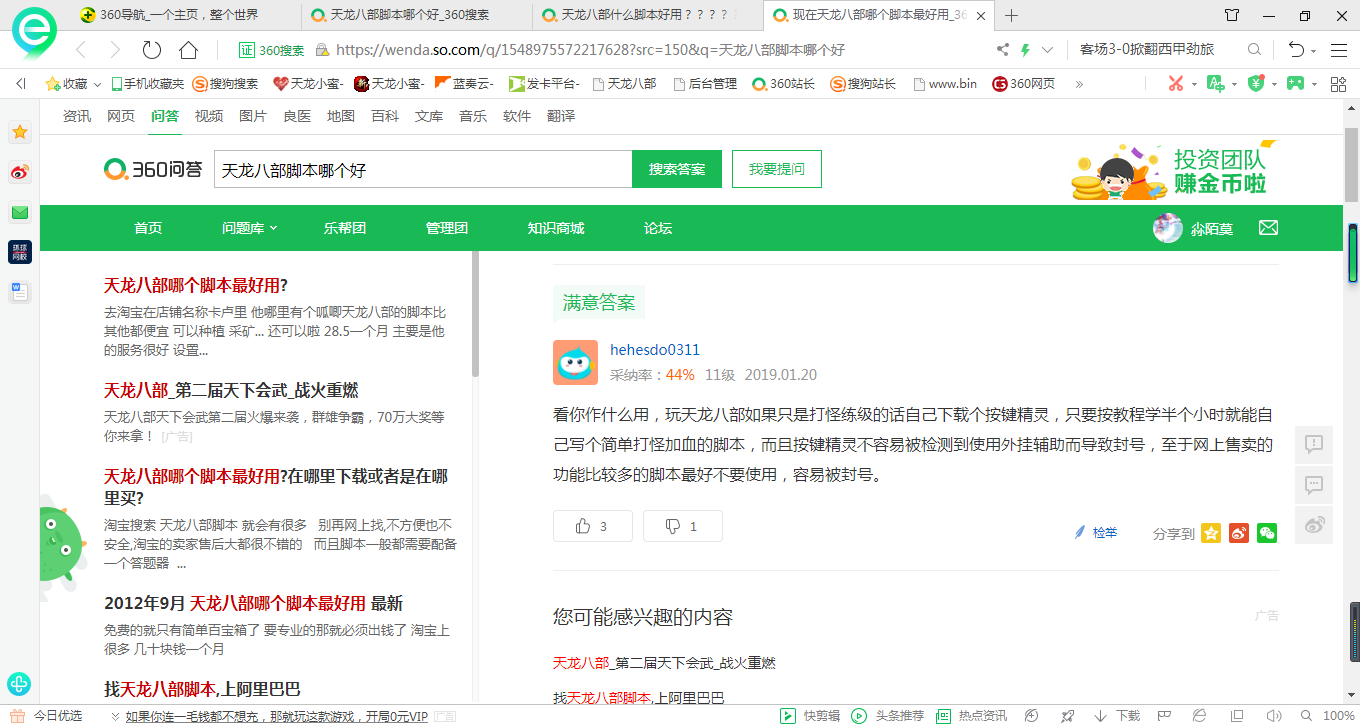The height and width of the screenshot is (725, 1360).
Task: Expand the restore tab dropdown arrow
Action: pyautogui.click(x=1314, y=50)
